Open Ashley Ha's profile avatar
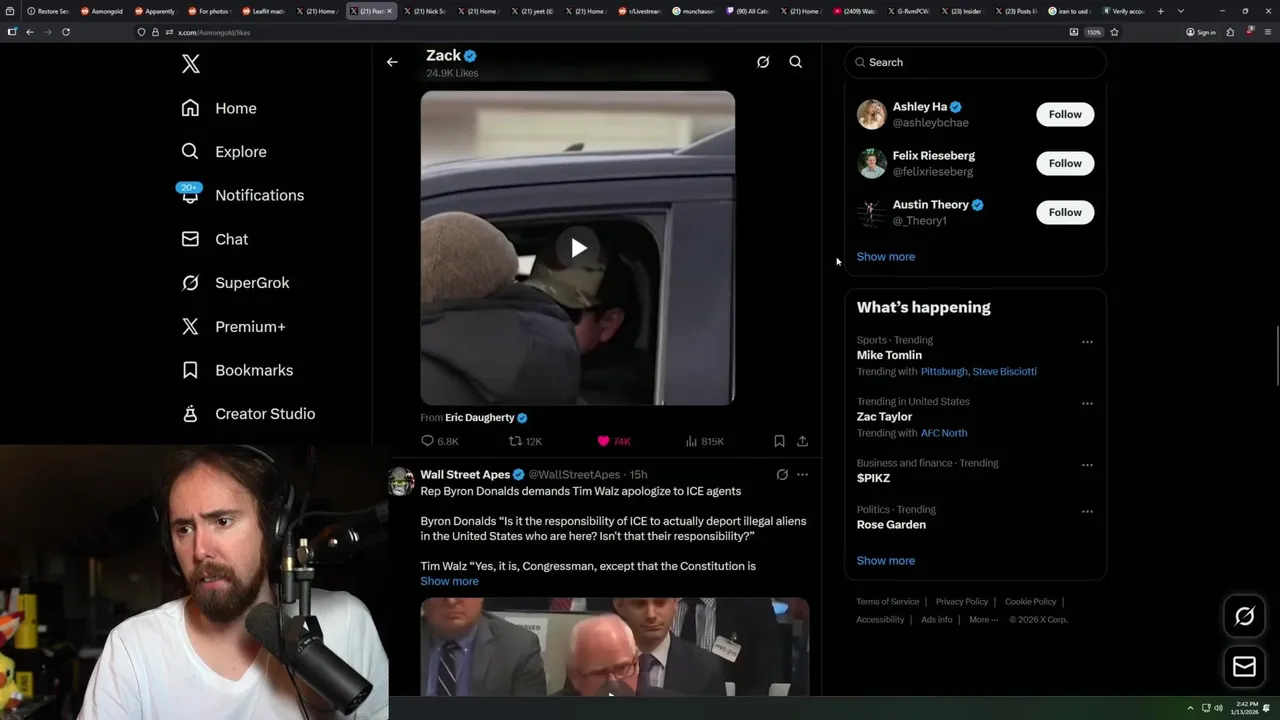 click(872, 114)
